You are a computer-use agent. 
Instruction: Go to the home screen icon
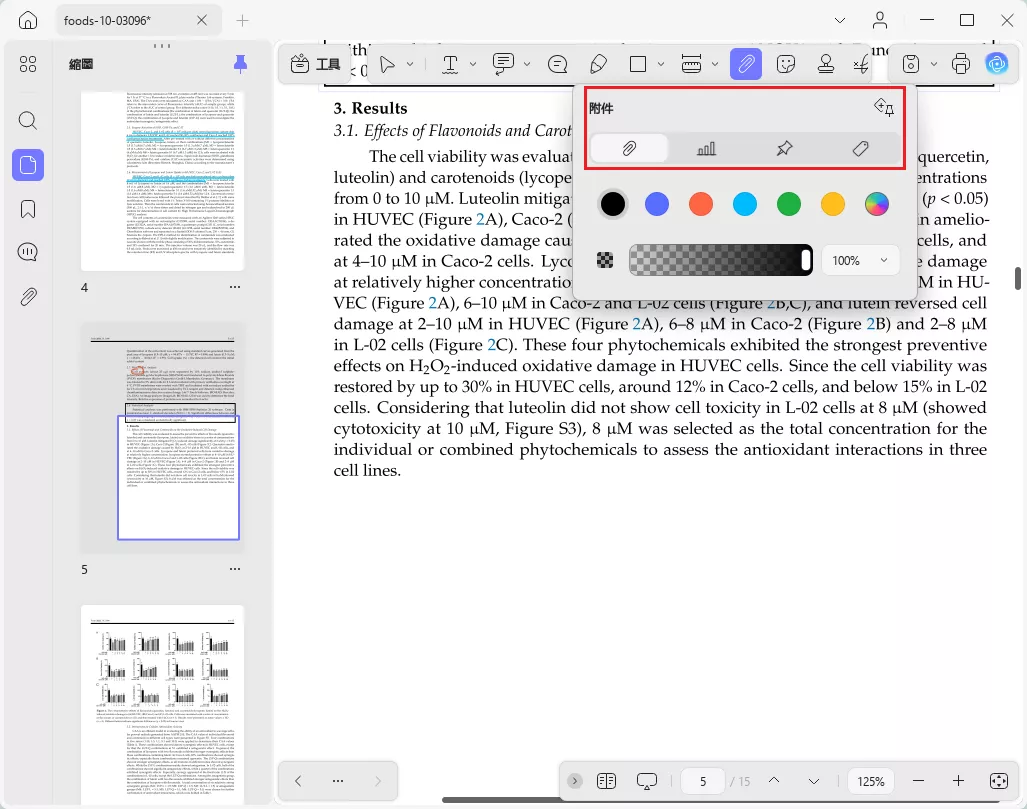[28, 20]
